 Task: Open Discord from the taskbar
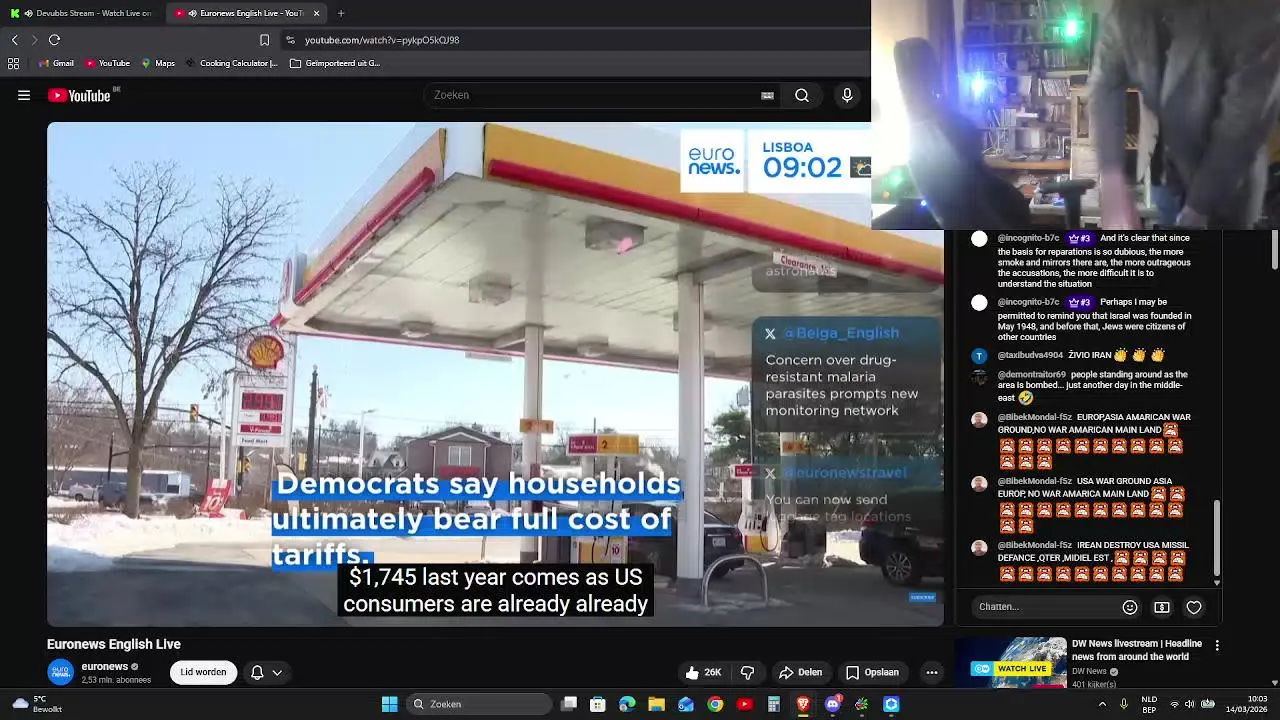[x=832, y=704]
